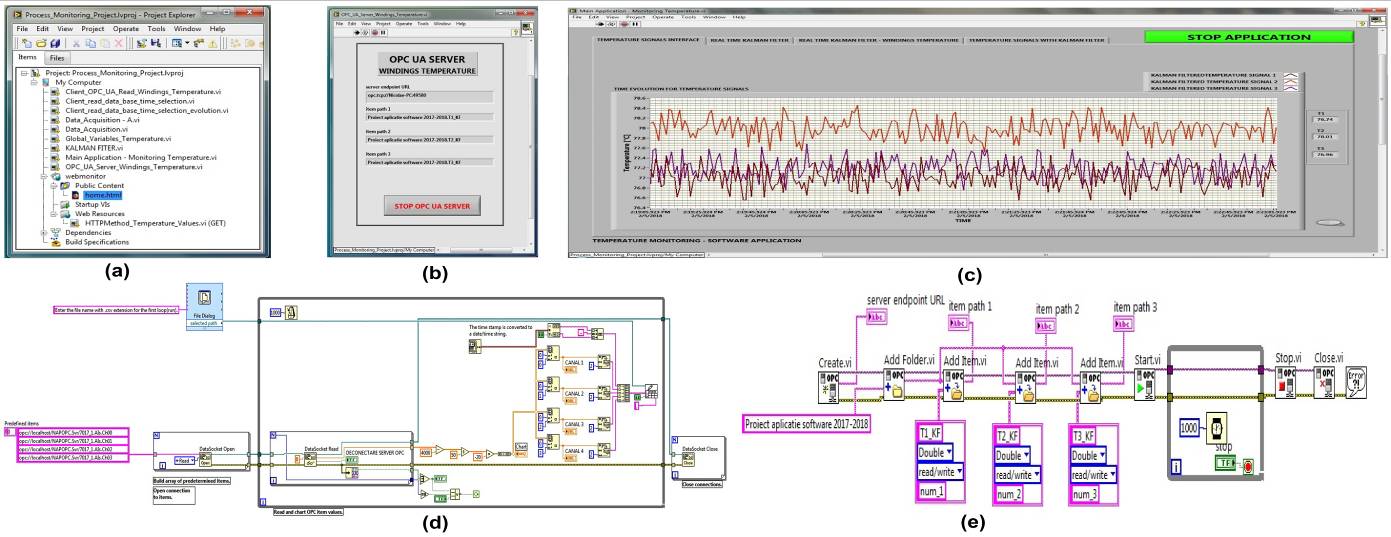Click the OPC Close.vi node icon
Image resolution: width=1391 pixels, height=537 pixels.
[x=1326, y=384]
